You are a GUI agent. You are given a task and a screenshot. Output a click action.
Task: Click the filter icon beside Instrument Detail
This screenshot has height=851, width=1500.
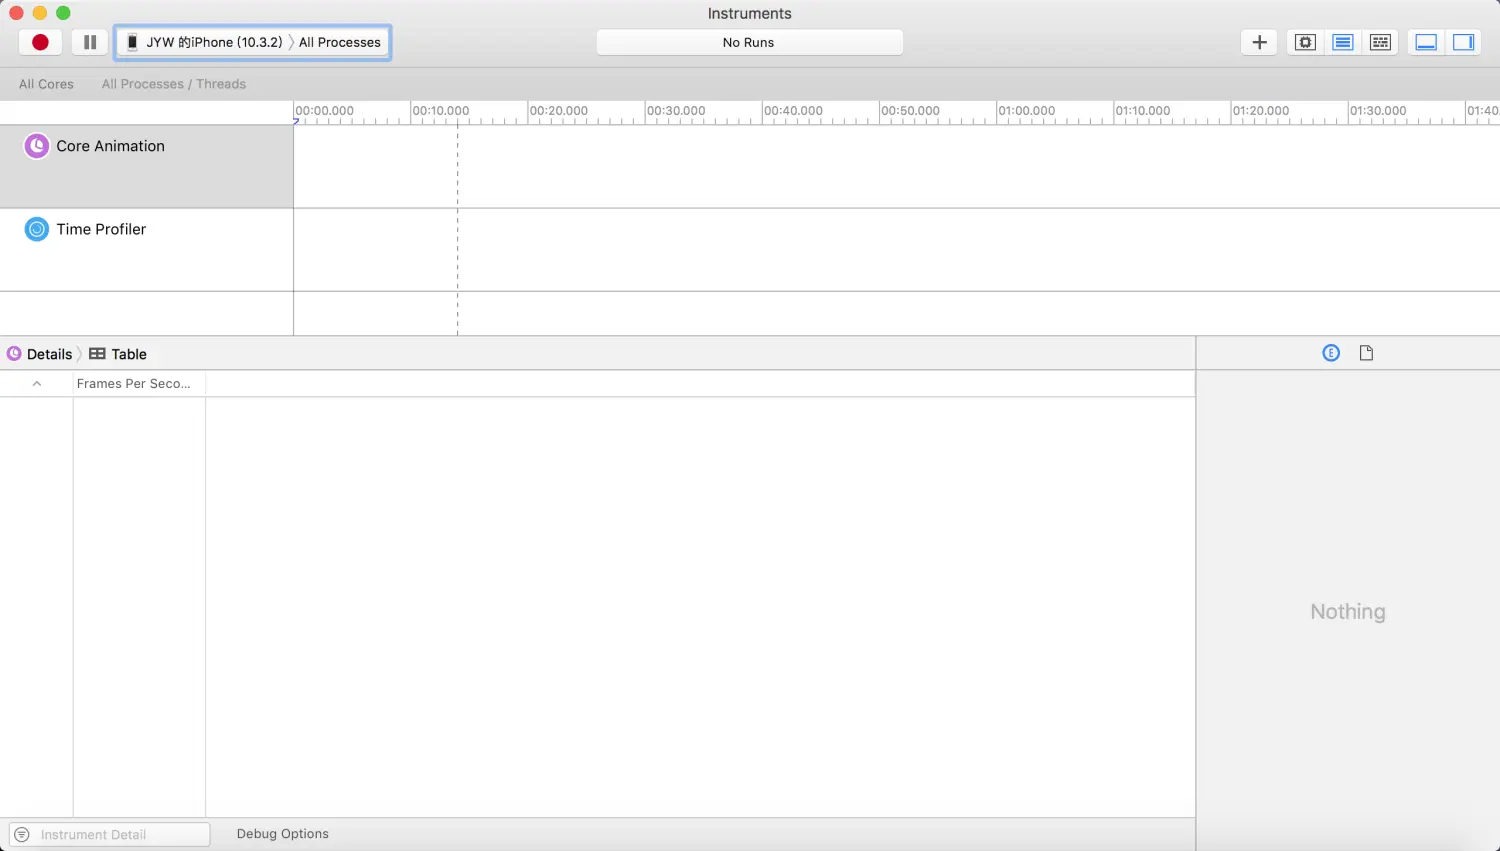22,834
